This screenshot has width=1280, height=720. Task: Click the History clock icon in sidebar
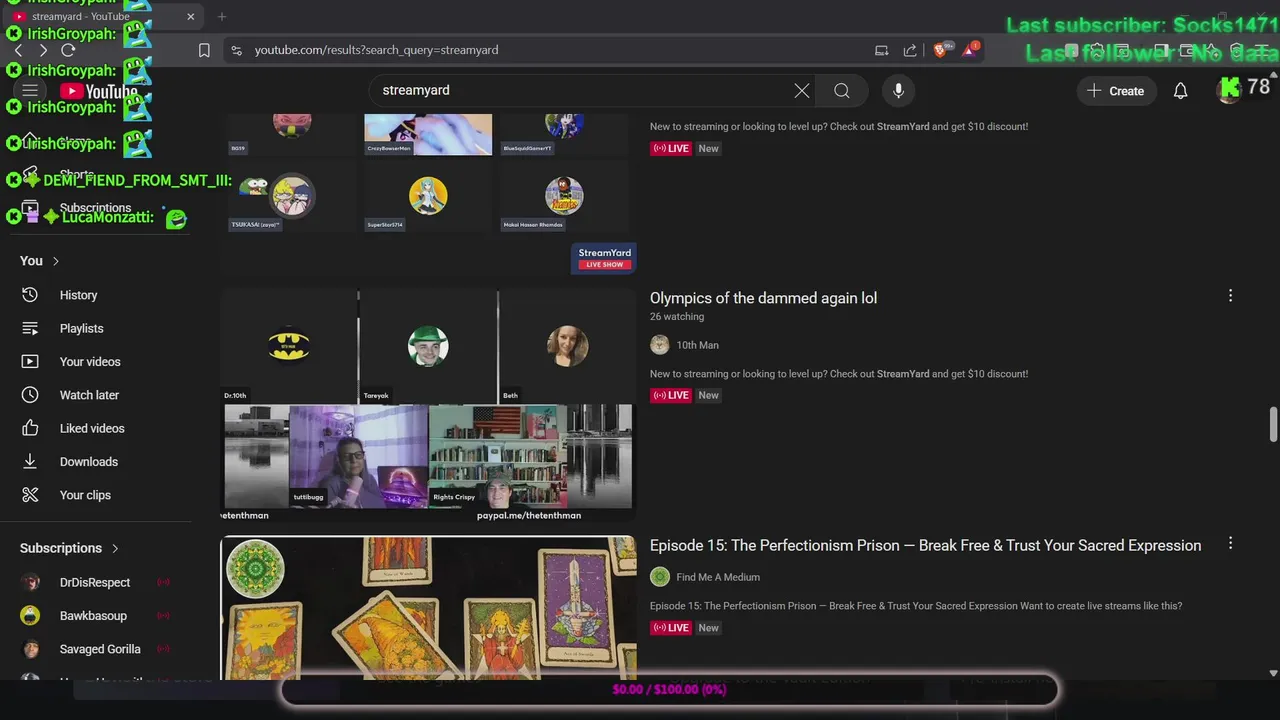[30, 295]
